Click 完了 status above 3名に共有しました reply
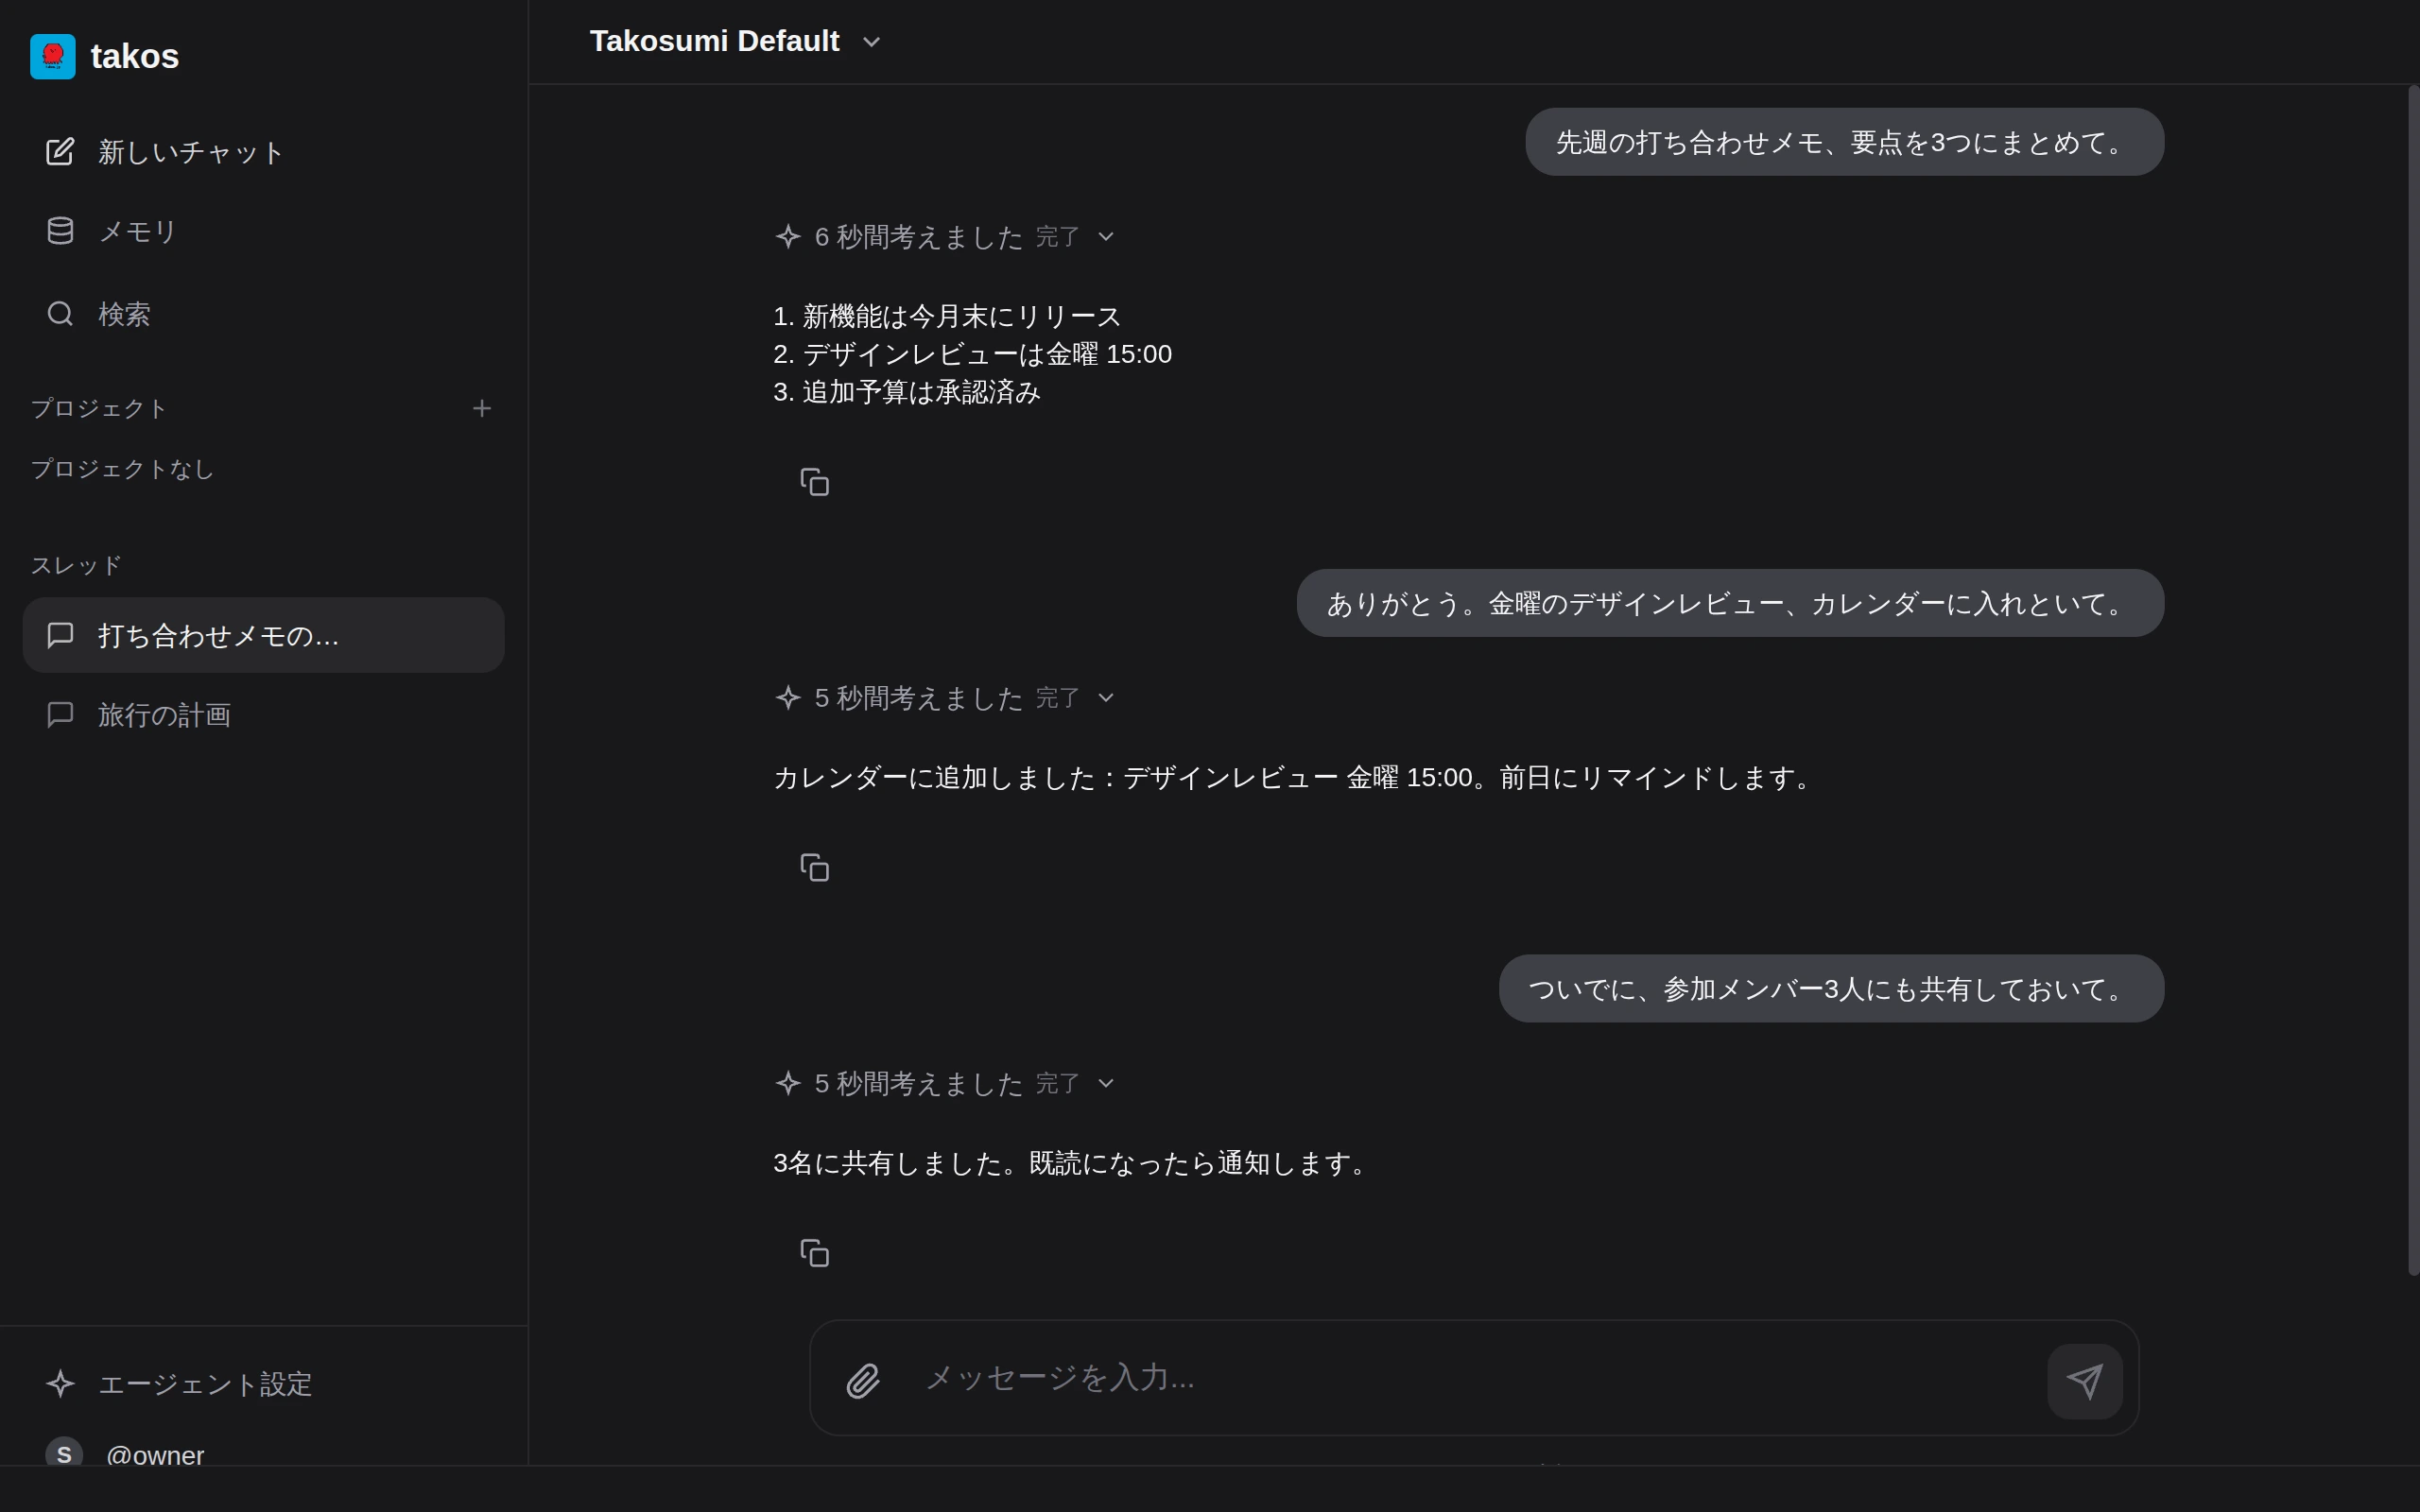This screenshot has width=2420, height=1512. click(x=1058, y=1084)
